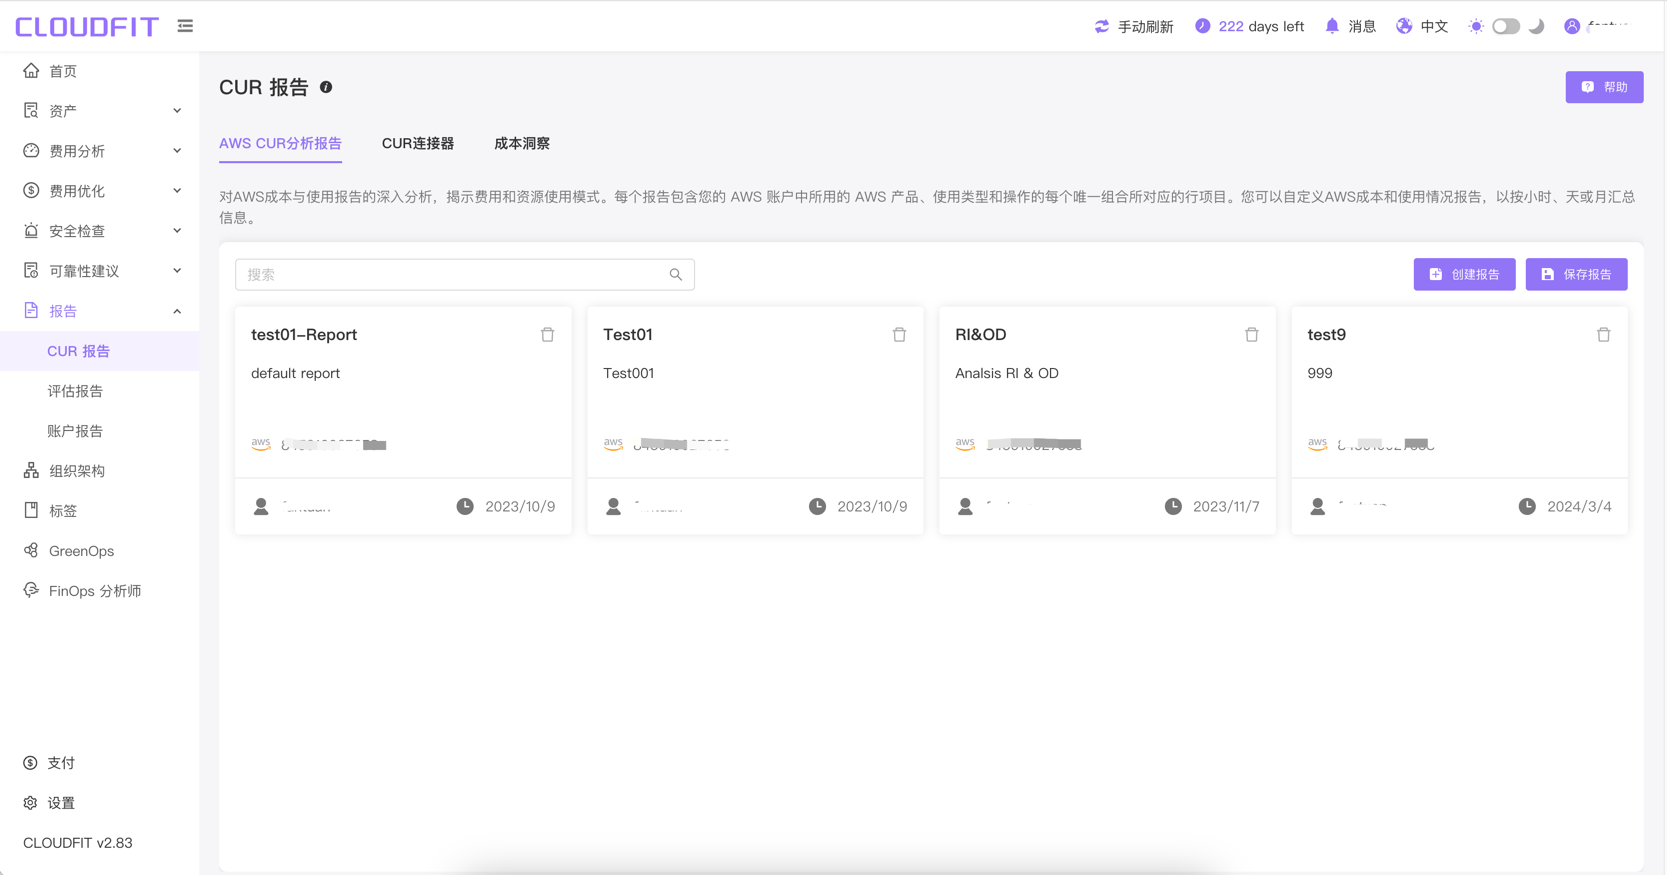Expand the 可靠性建议 menu
Screen dimensions: 1667x875
pos(100,270)
